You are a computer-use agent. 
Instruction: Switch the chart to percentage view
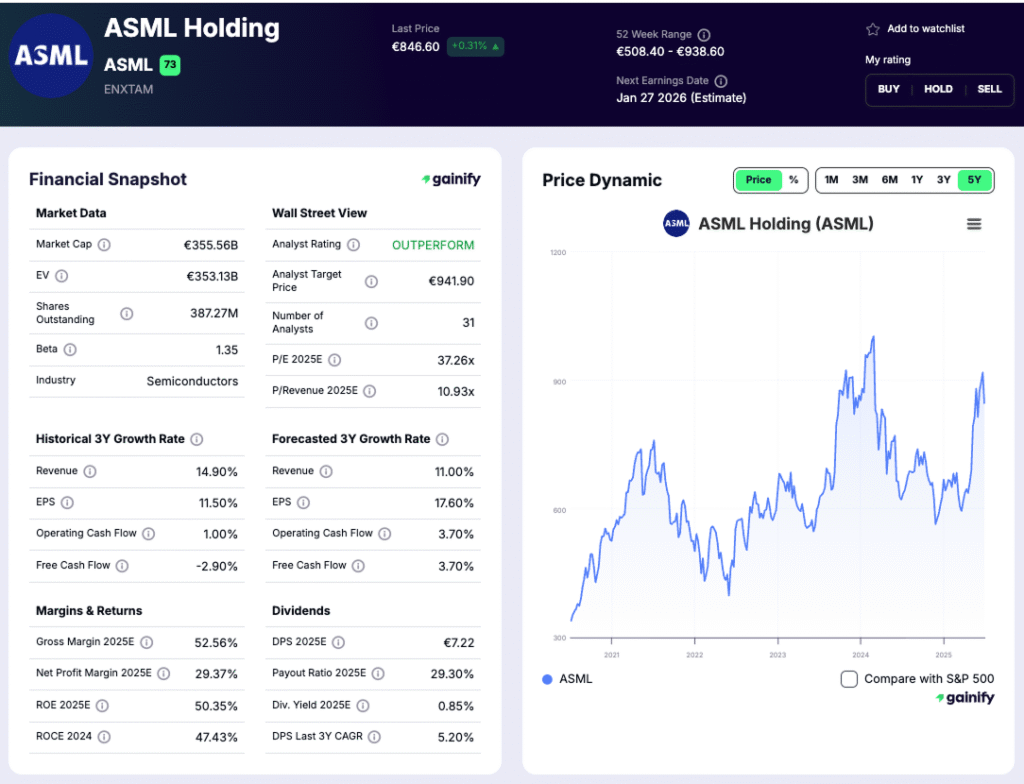(x=793, y=181)
